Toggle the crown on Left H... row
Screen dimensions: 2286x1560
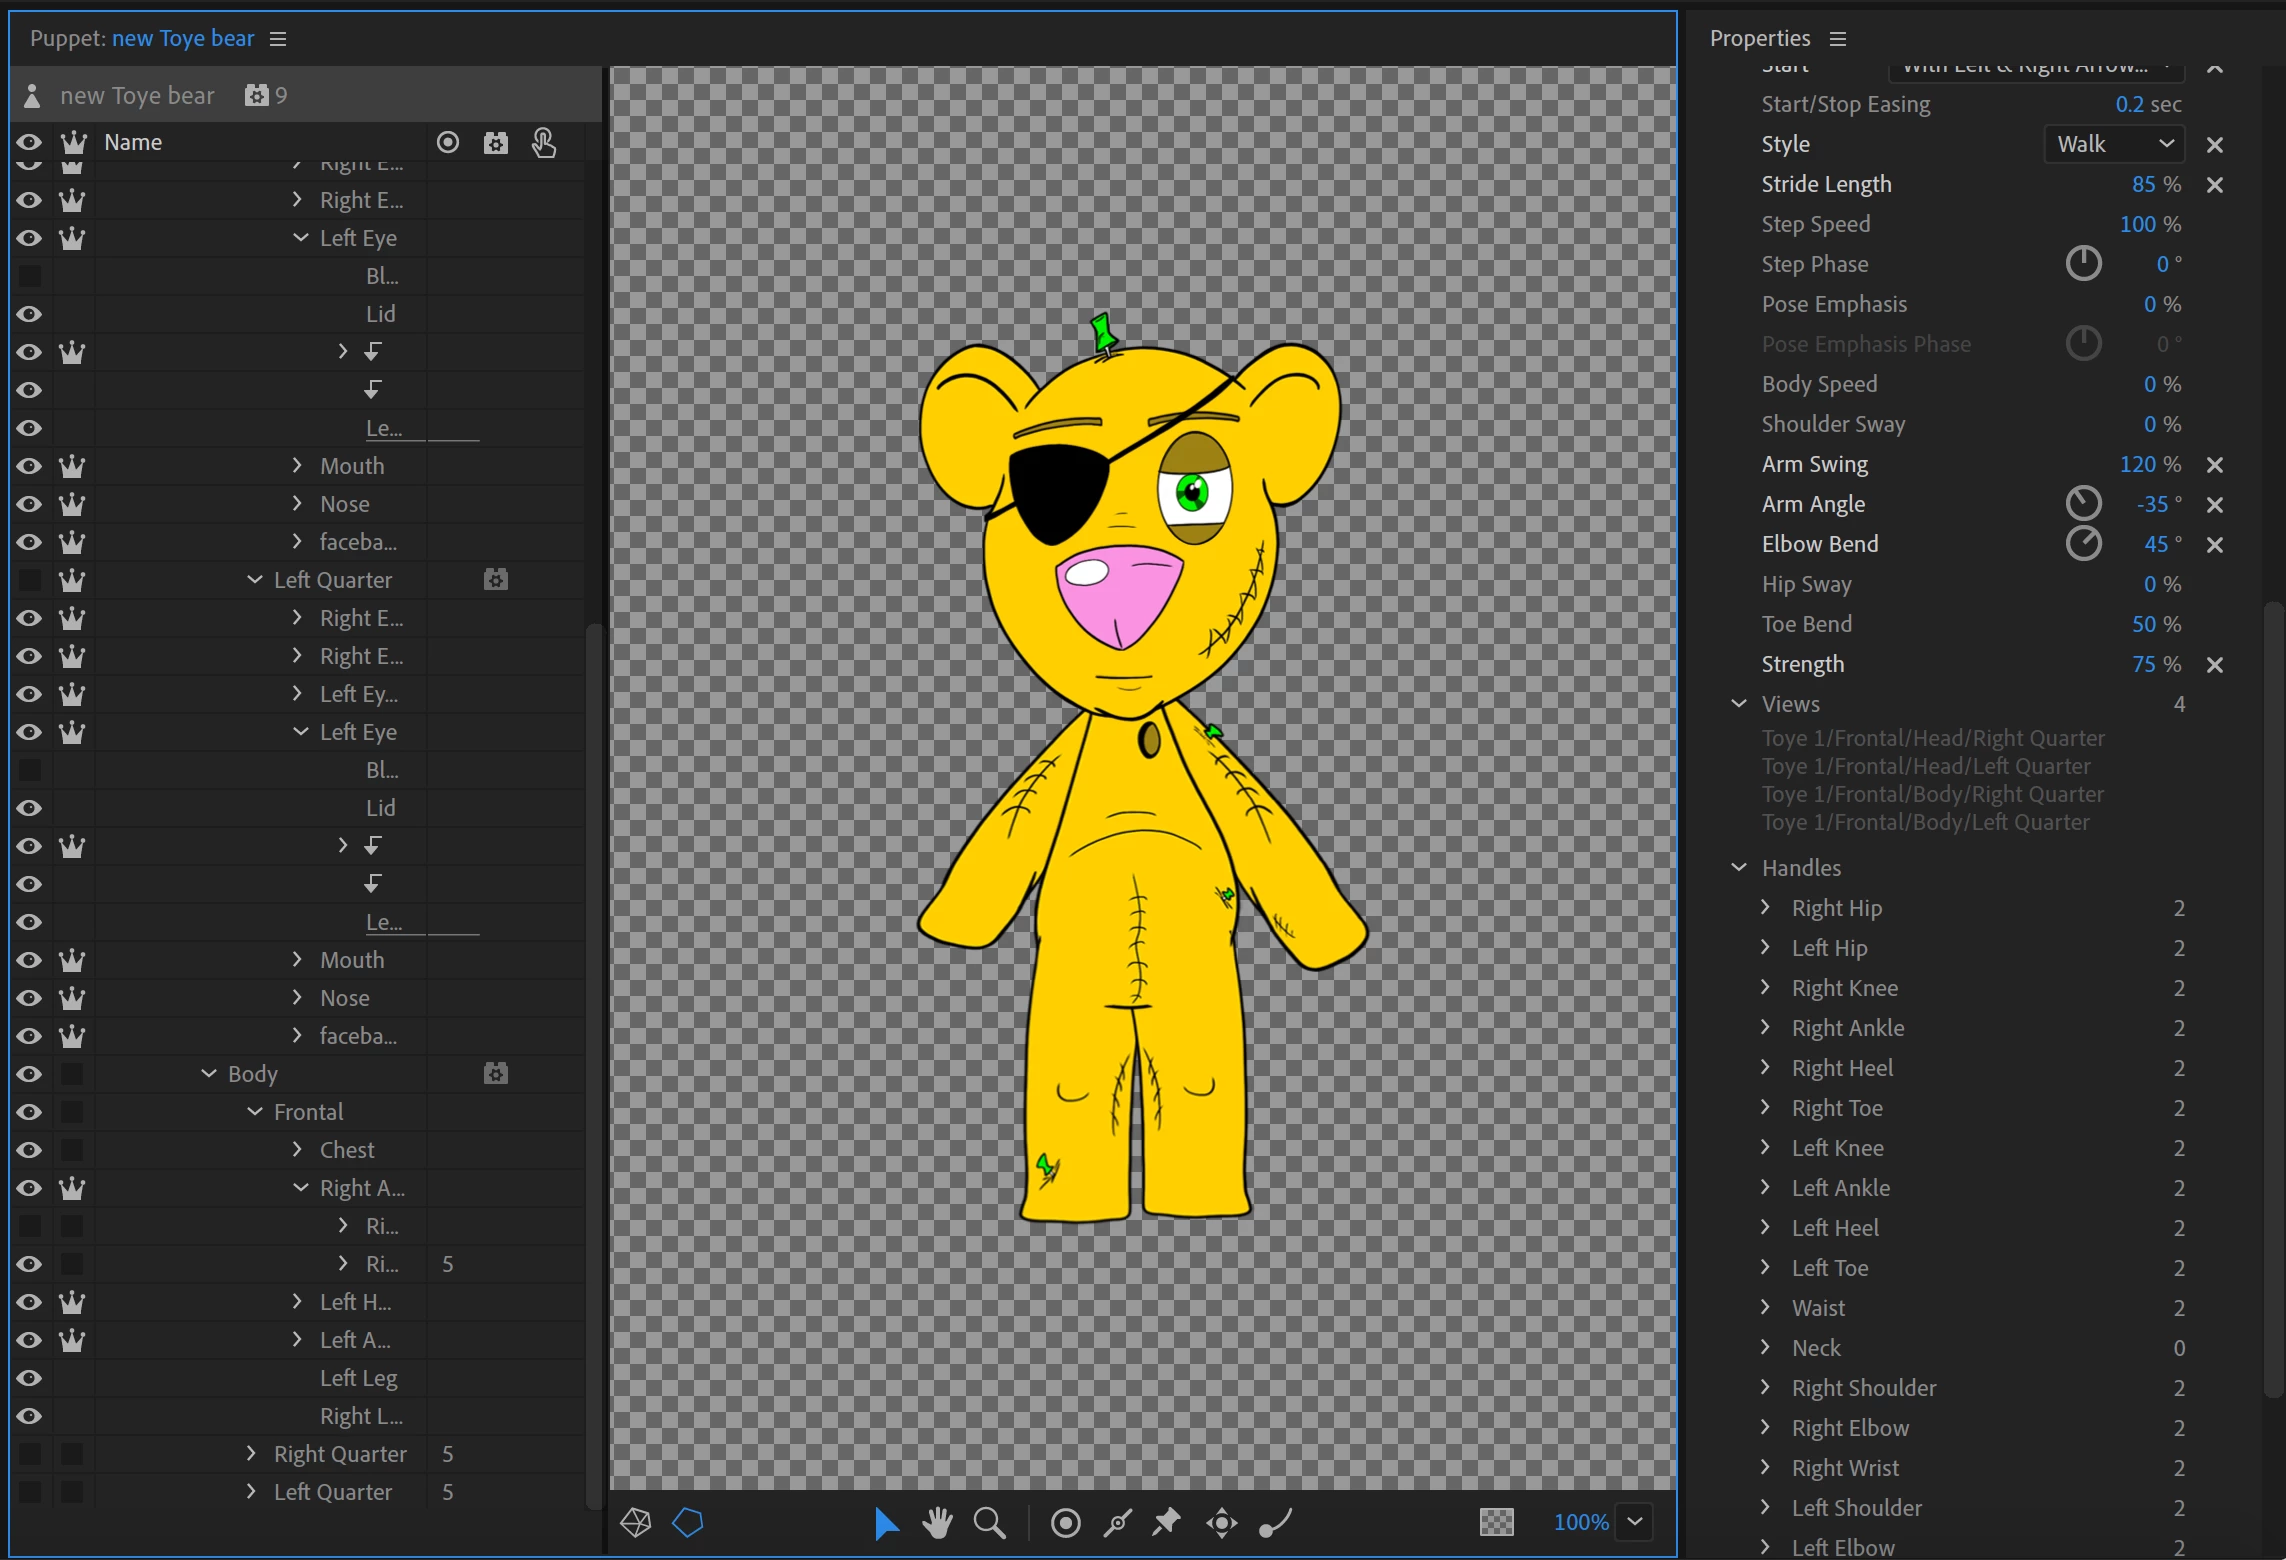pos(72,1302)
